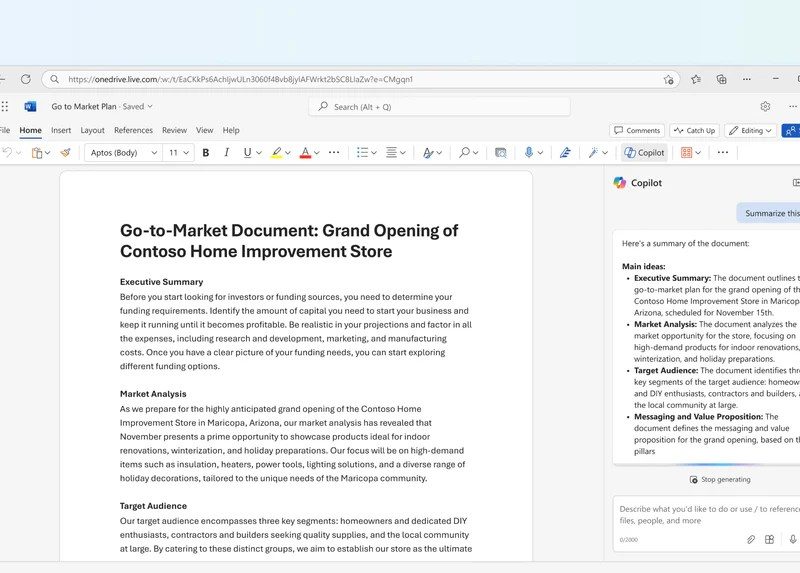Apply yellow text highlight color

277,153
